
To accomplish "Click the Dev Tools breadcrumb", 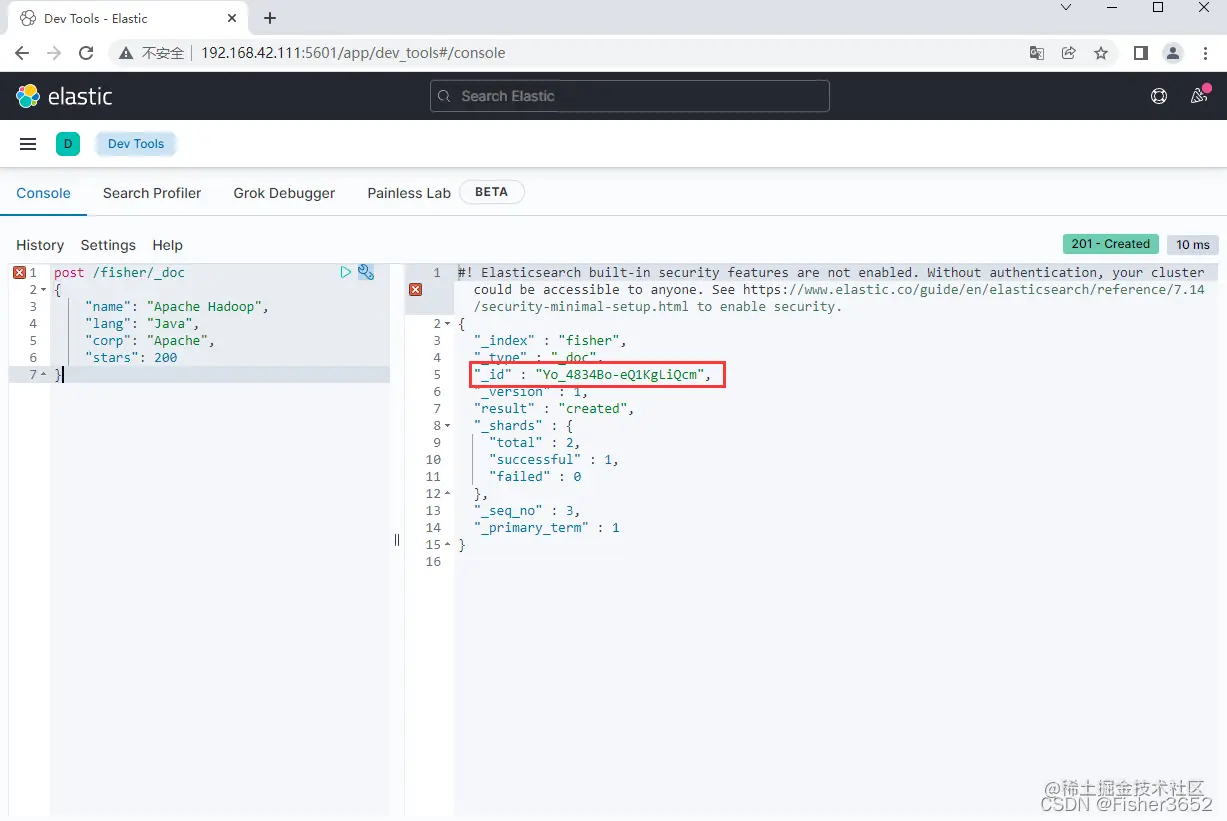I will tap(136, 144).
